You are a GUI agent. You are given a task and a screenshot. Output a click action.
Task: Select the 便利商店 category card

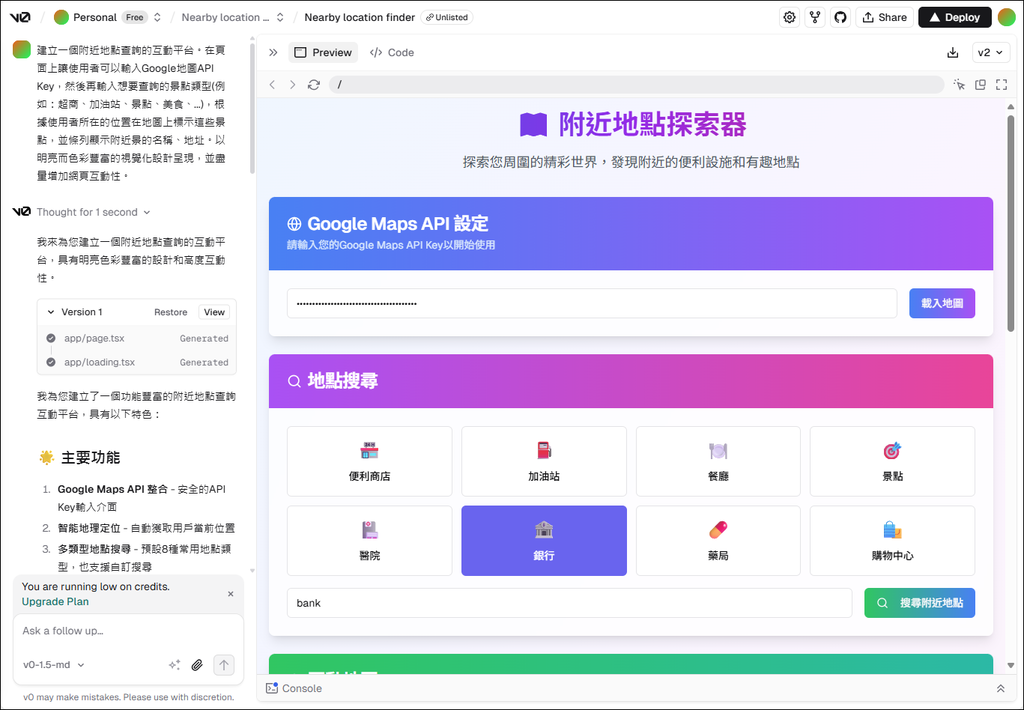click(x=370, y=461)
